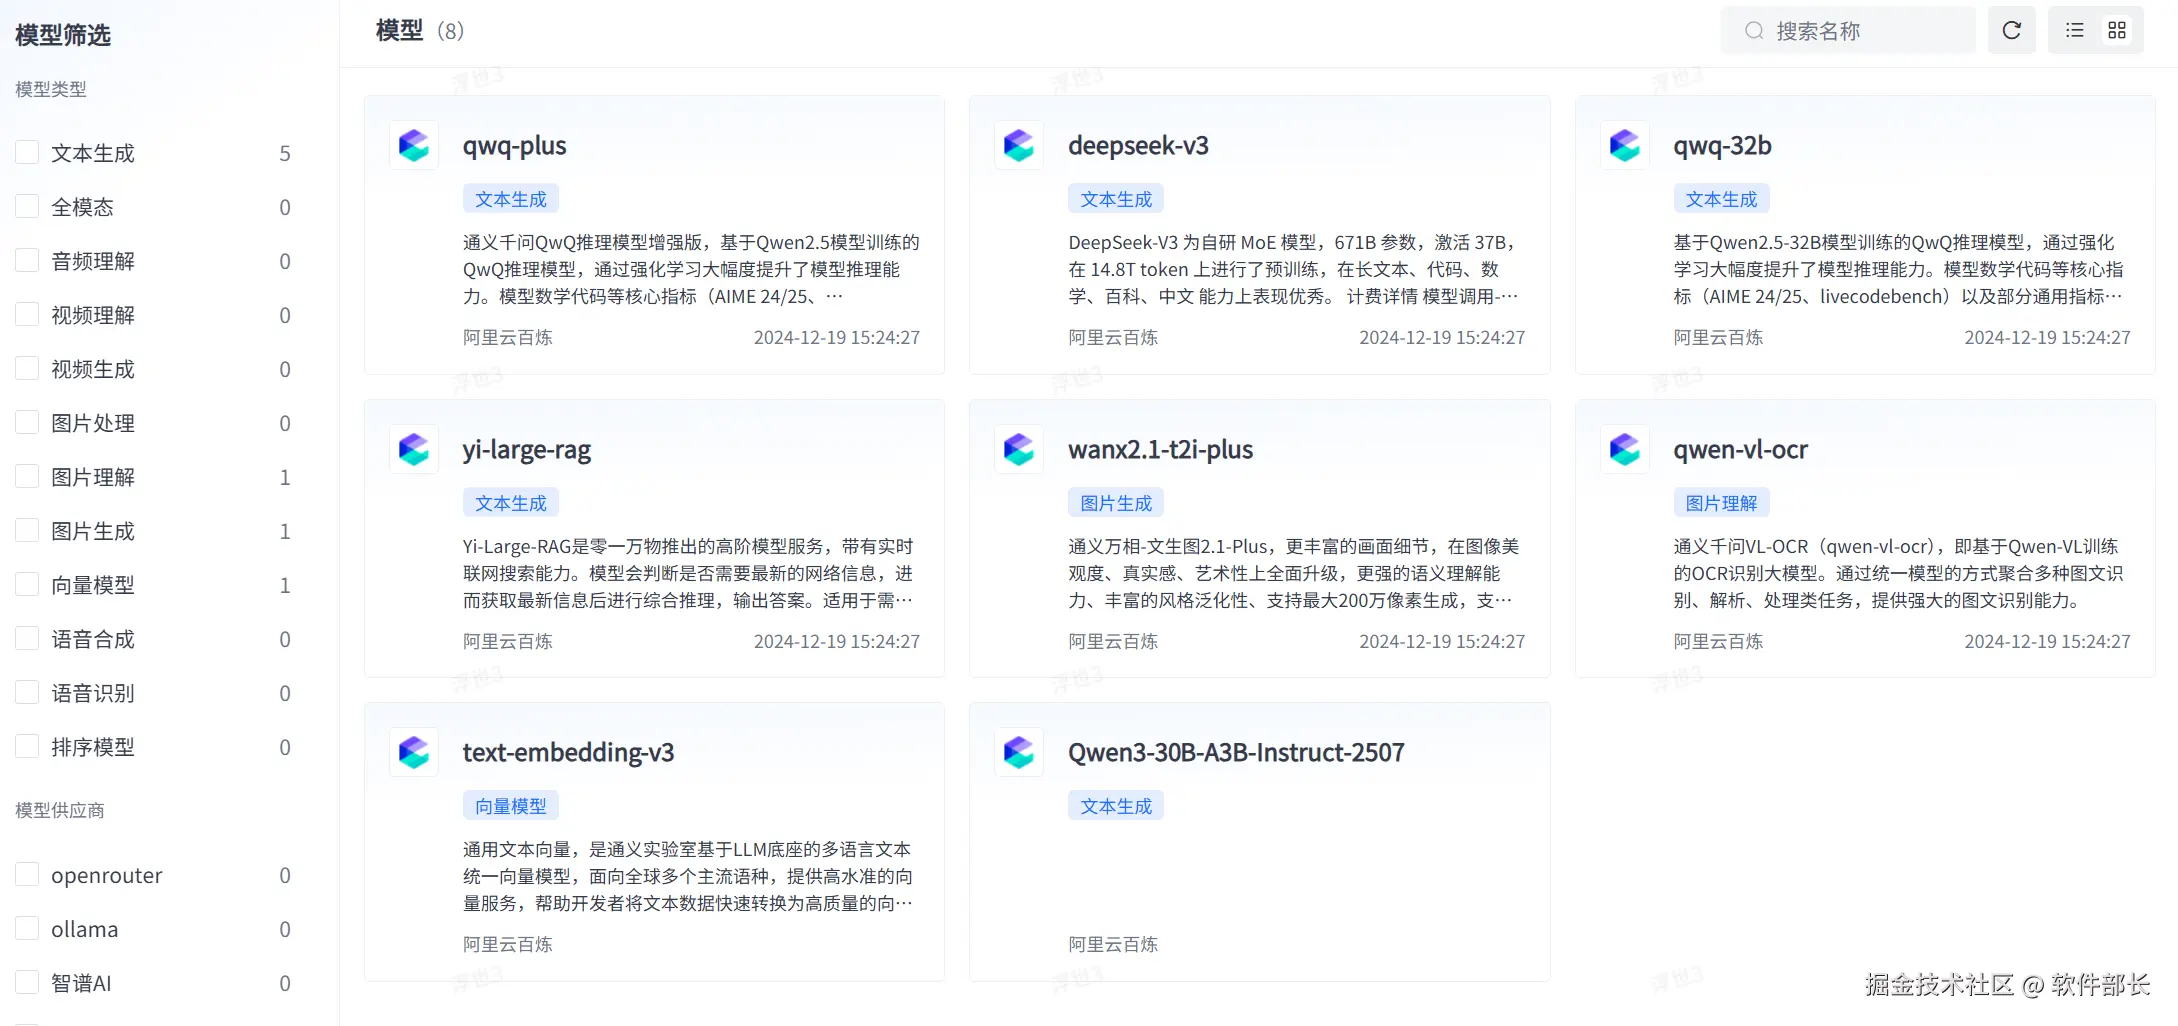Click the refresh icon button
2178x1026 pixels.
coord(2011,31)
